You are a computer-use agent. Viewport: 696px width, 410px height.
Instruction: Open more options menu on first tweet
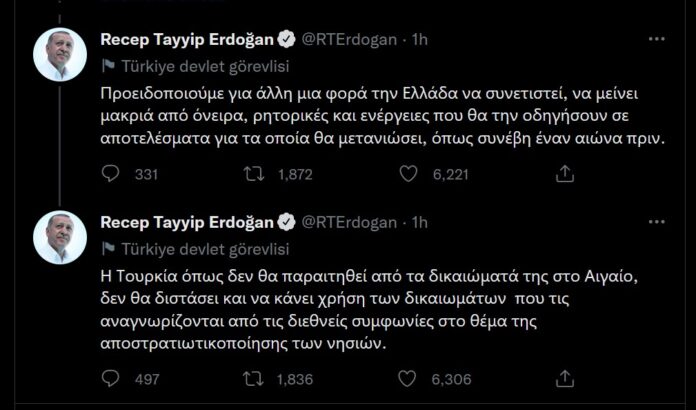pyautogui.click(x=656, y=39)
